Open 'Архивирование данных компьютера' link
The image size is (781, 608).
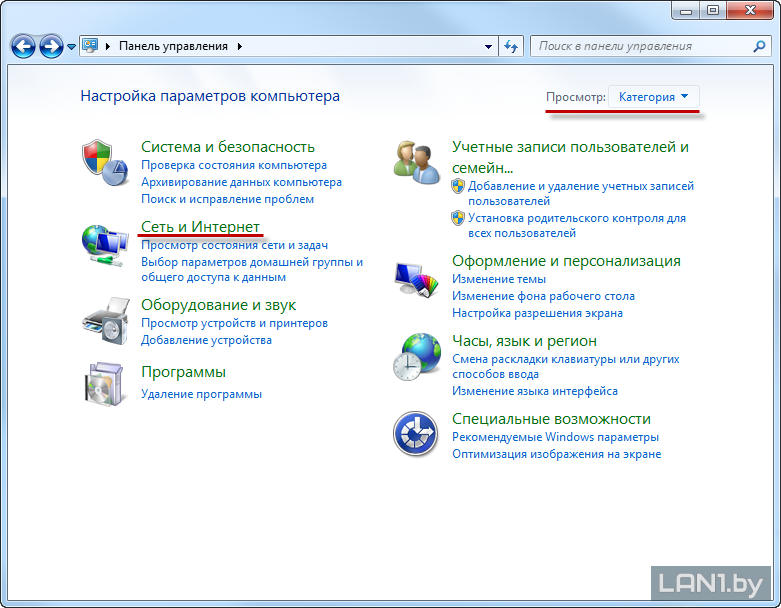click(x=242, y=182)
